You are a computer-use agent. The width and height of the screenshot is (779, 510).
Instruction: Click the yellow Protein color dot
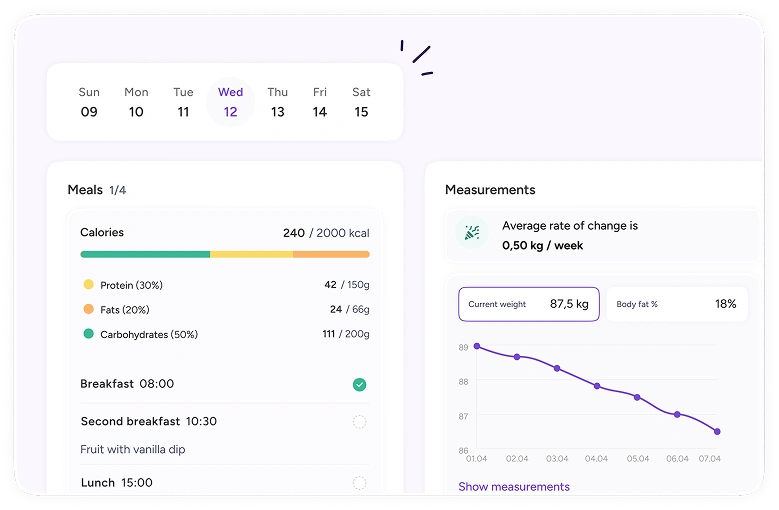coord(88,284)
